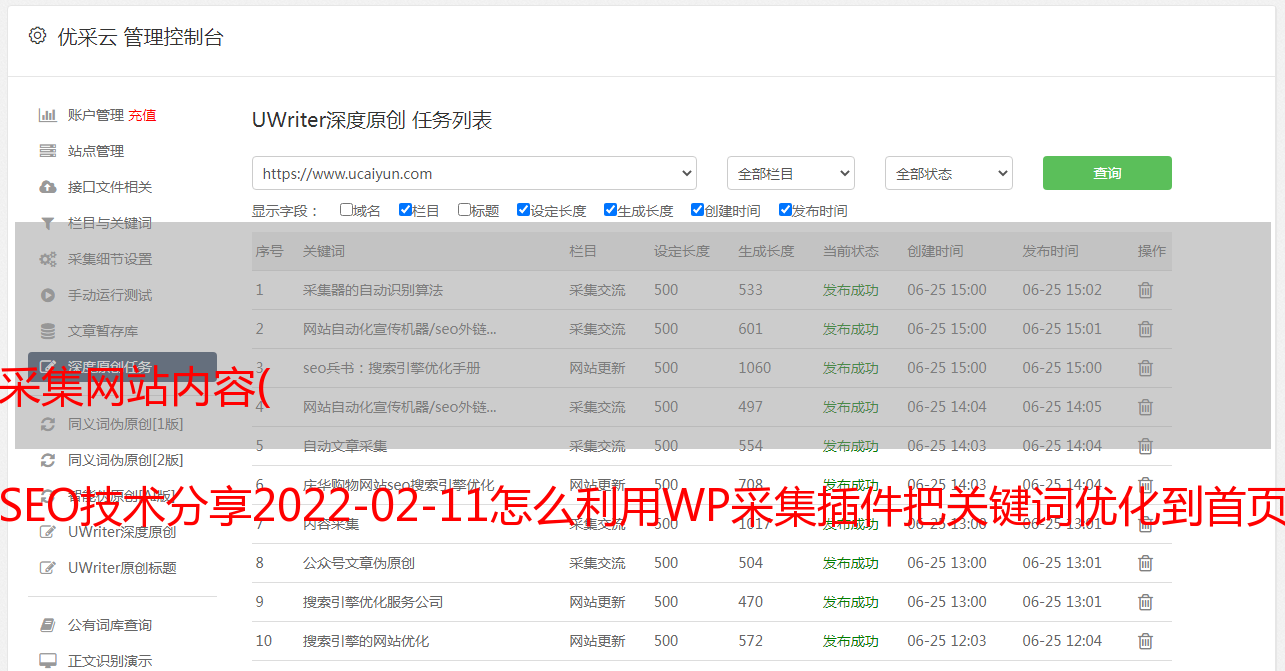Click the 关键词 column header
1285x671 pixels.
tap(324, 251)
